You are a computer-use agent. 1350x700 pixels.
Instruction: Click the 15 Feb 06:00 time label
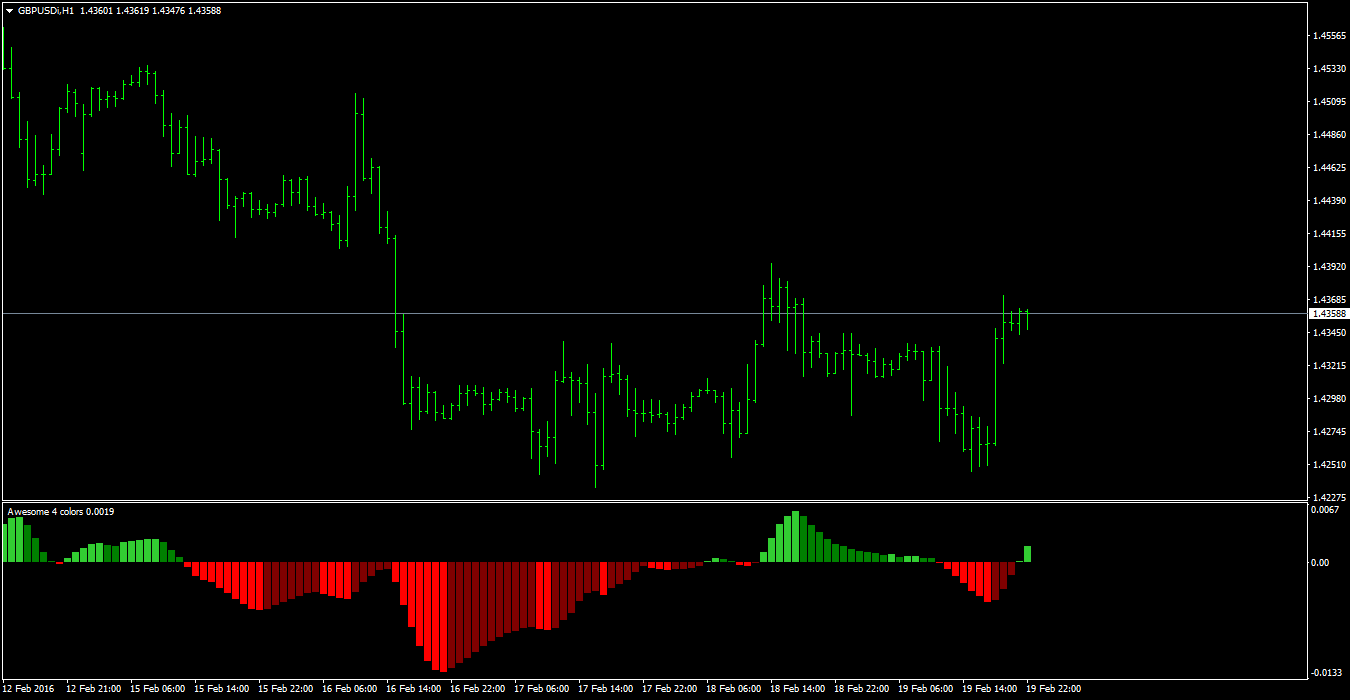(158, 689)
